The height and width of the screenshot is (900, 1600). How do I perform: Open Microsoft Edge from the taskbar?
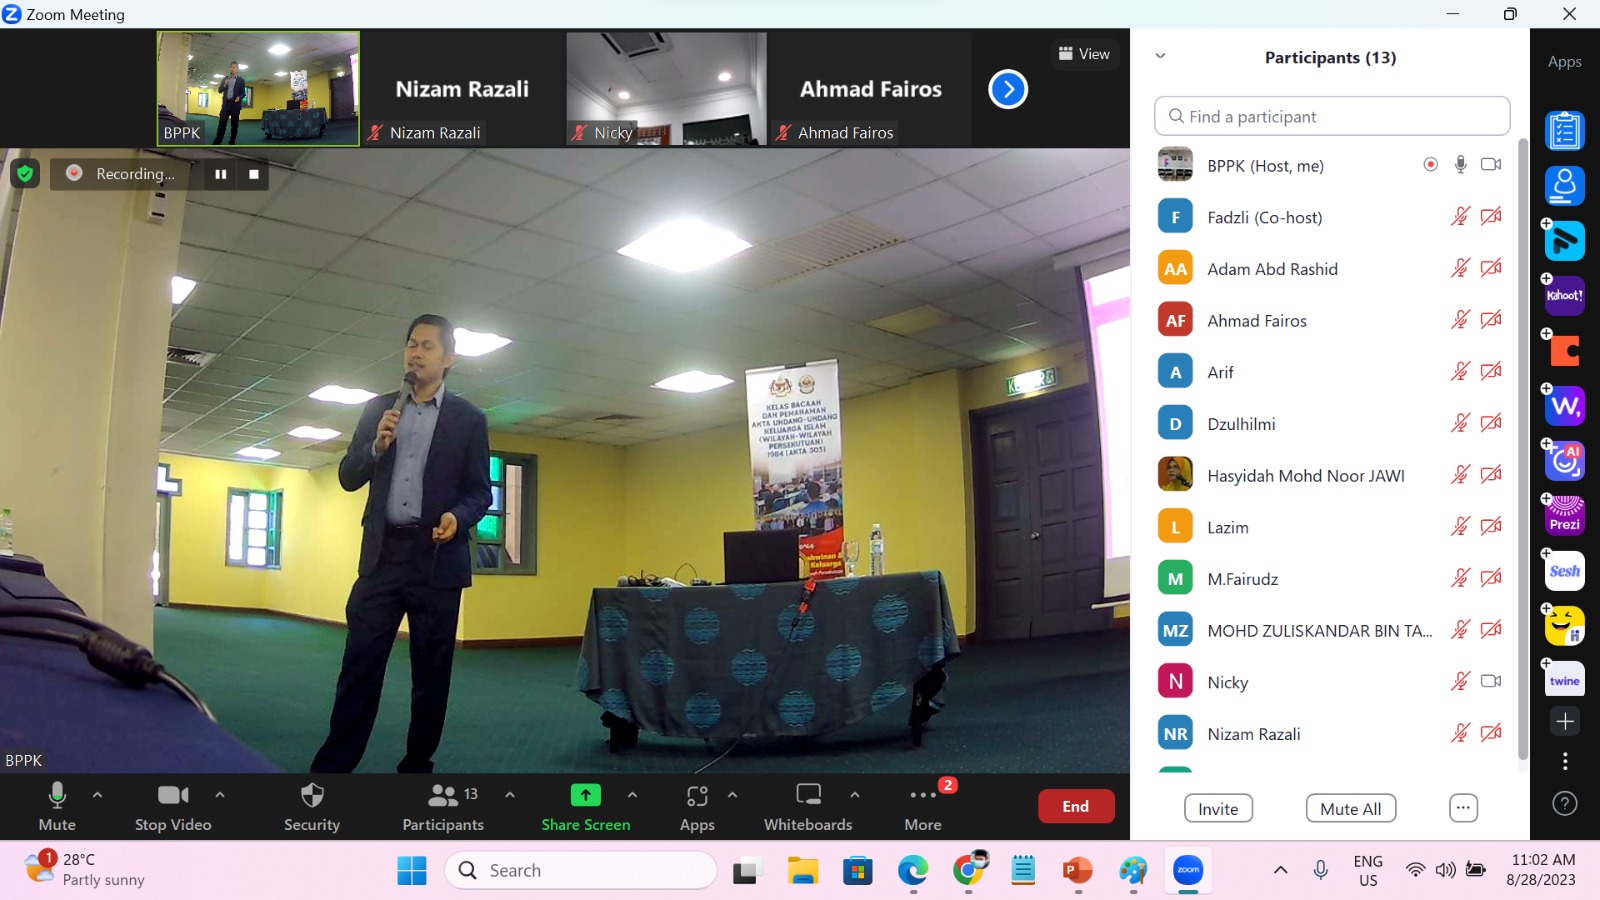pos(913,871)
